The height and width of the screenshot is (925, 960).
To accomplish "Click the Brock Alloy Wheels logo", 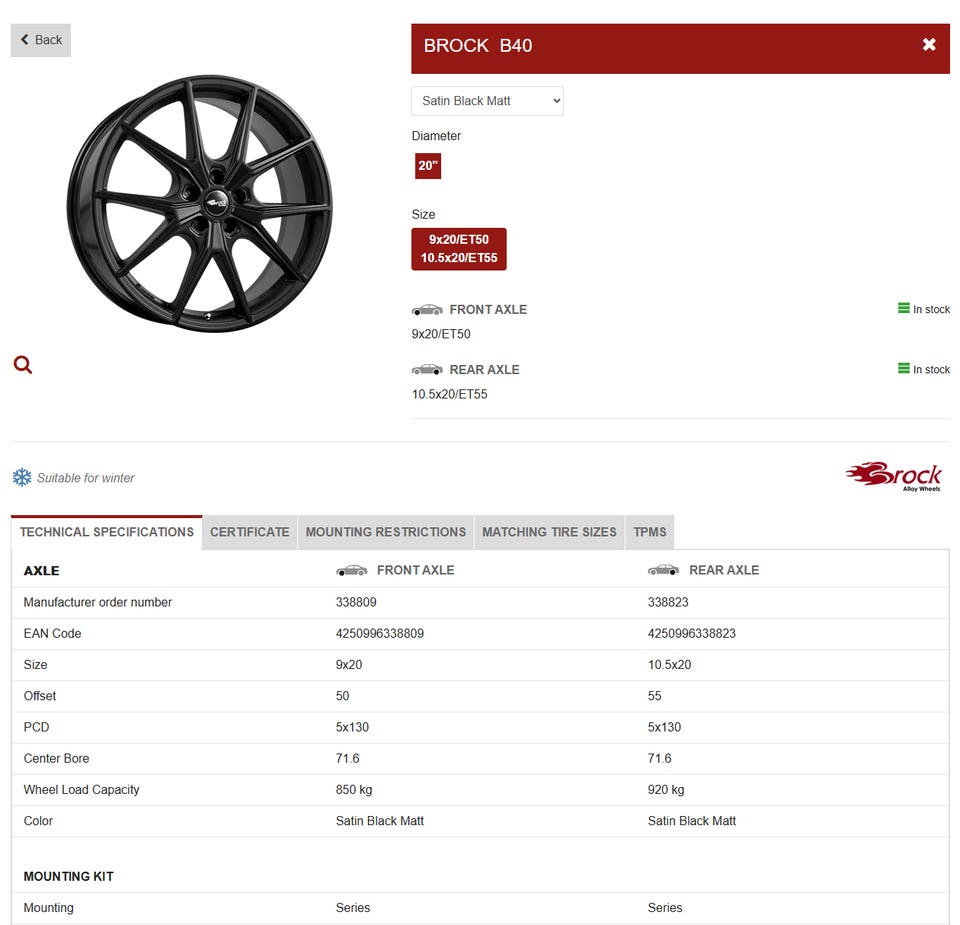I will 894,476.
